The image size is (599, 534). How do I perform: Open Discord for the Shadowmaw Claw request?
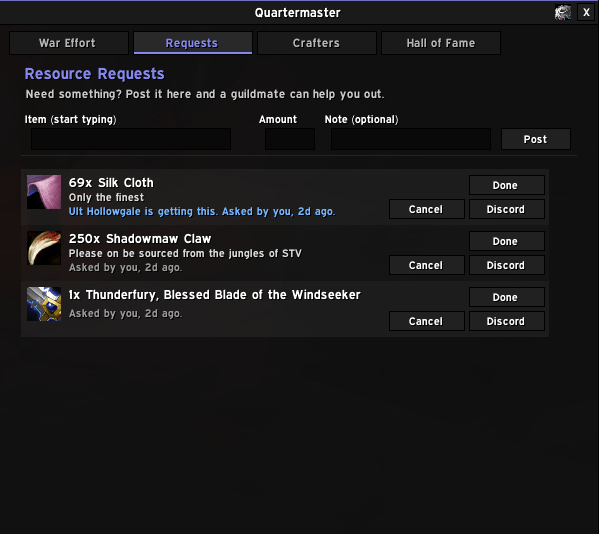(507, 265)
